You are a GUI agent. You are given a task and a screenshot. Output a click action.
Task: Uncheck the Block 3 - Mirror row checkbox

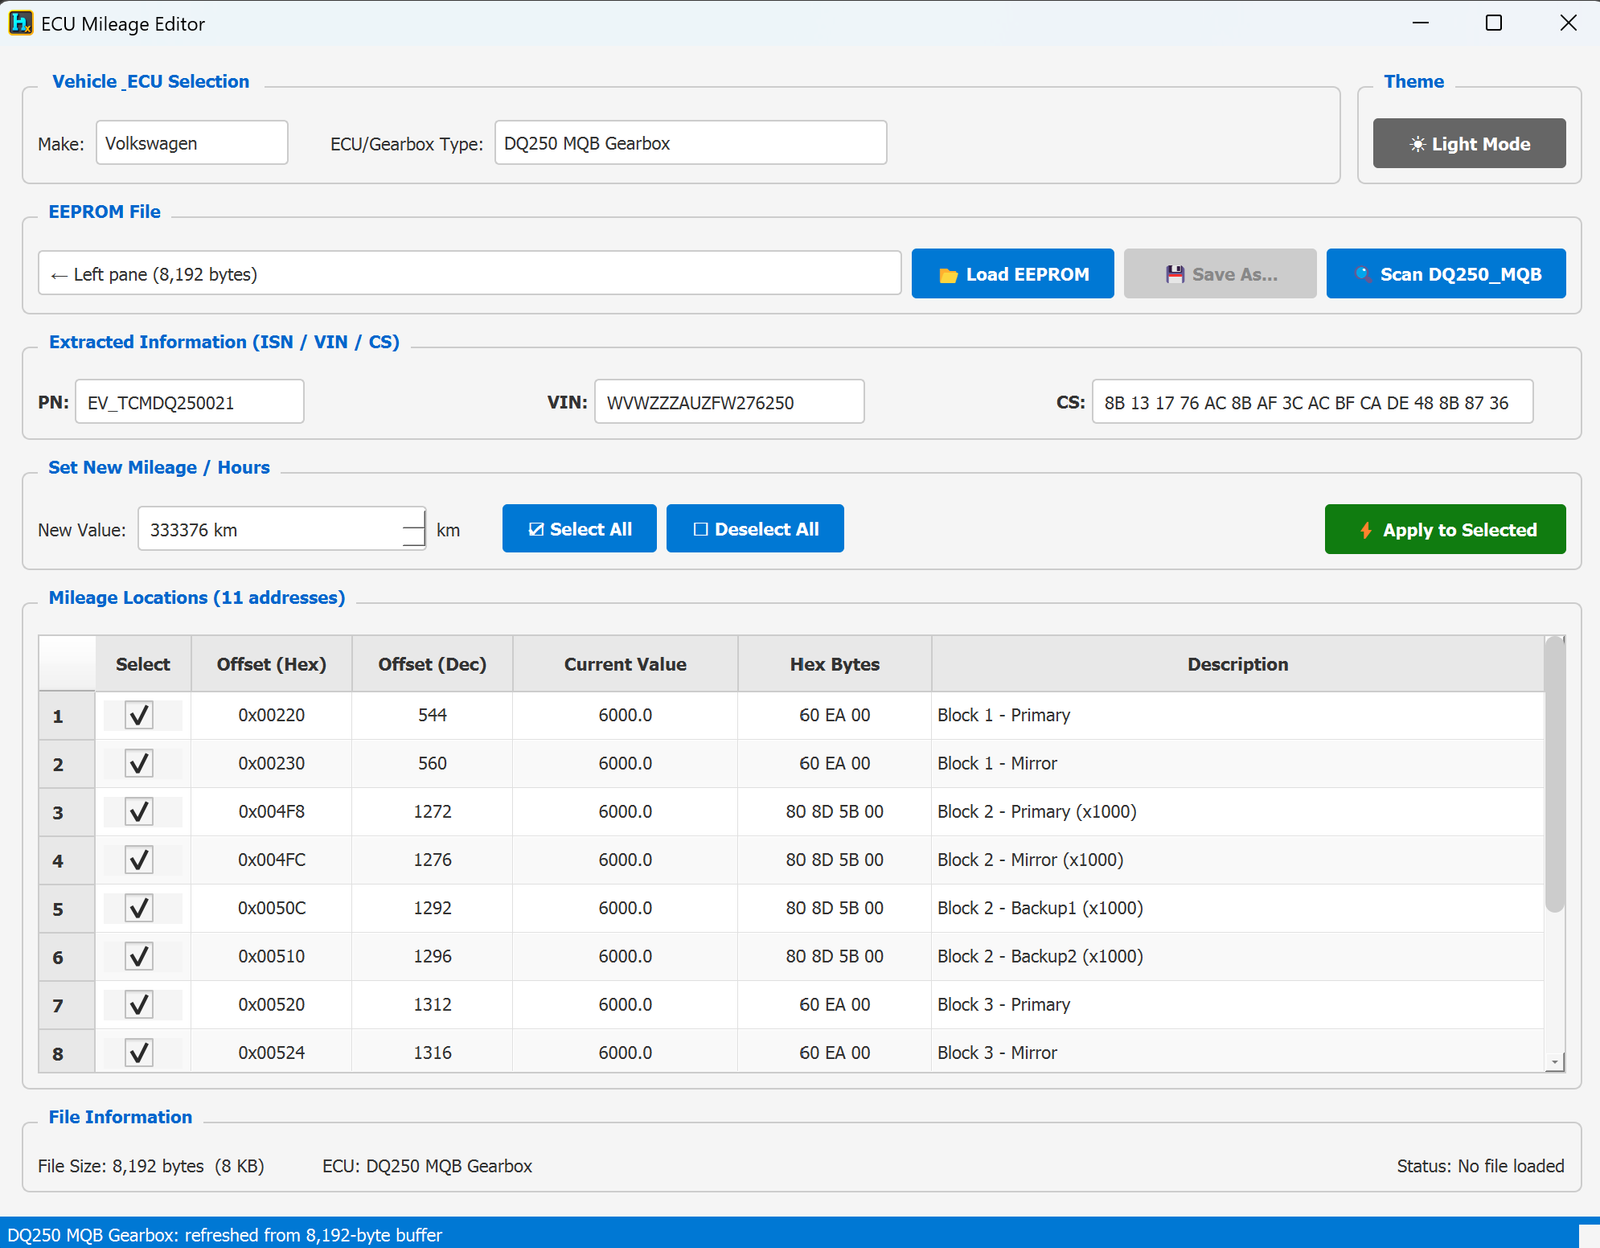(139, 1052)
